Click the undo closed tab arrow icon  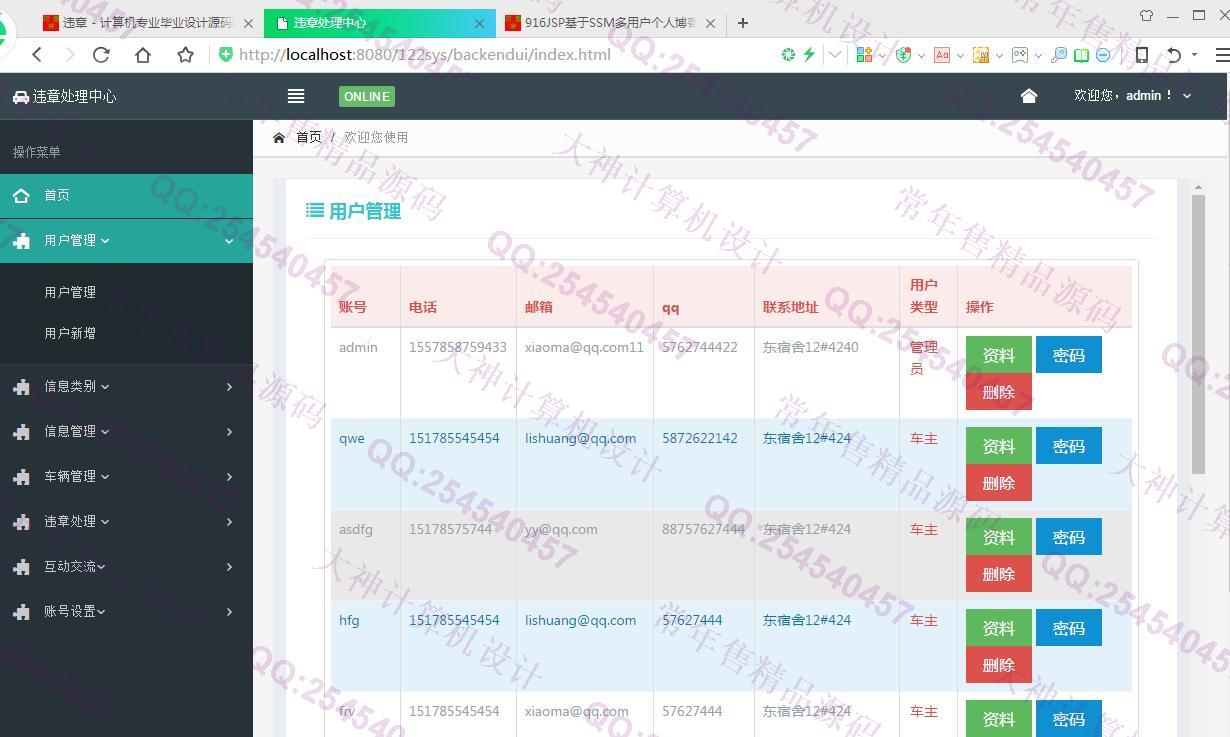pos(1174,55)
